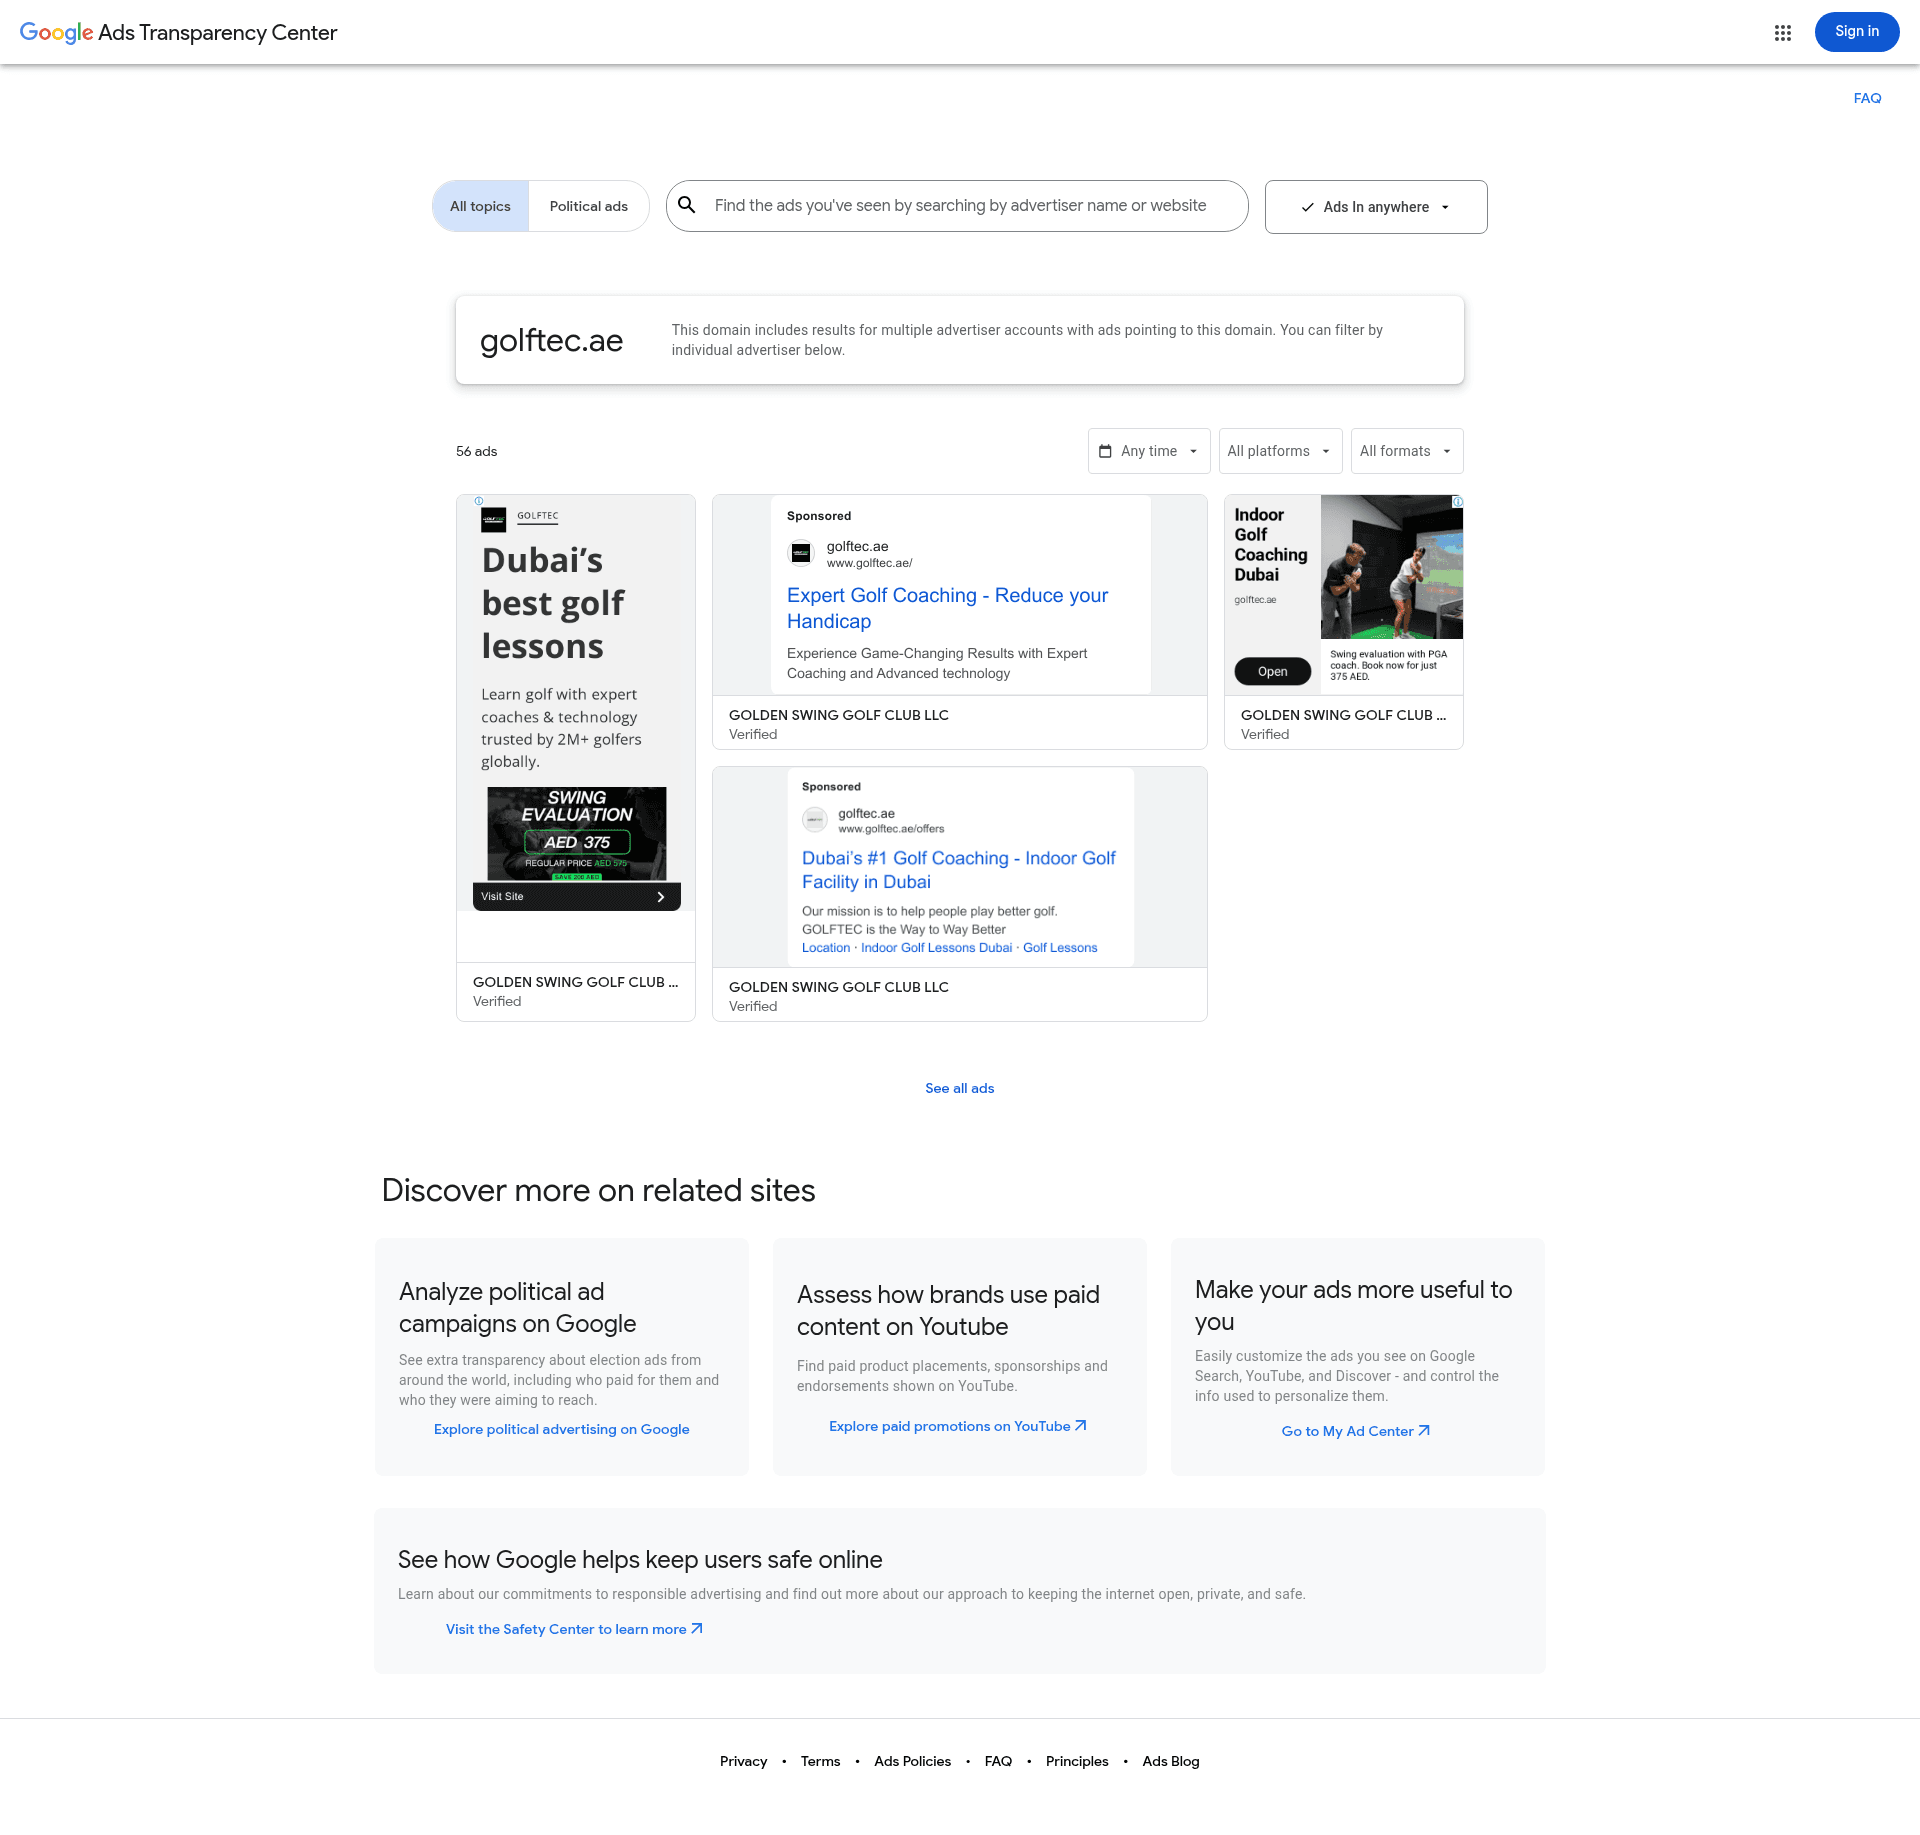Switch to the Political ads tab
This screenshot has height=1835, width=1920.
pyautogui.click(x=589, y=206)
